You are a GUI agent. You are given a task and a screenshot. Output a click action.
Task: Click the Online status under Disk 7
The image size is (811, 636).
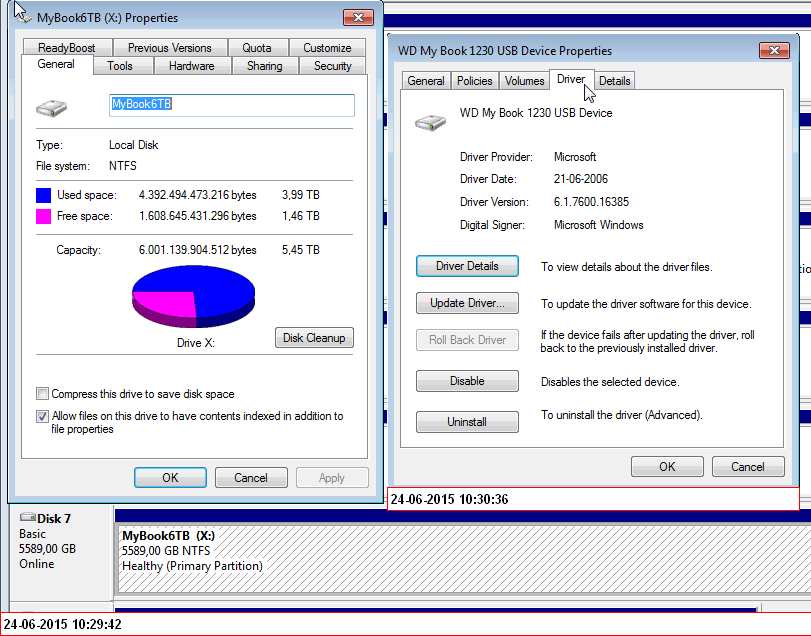click(x=37, y=564)
